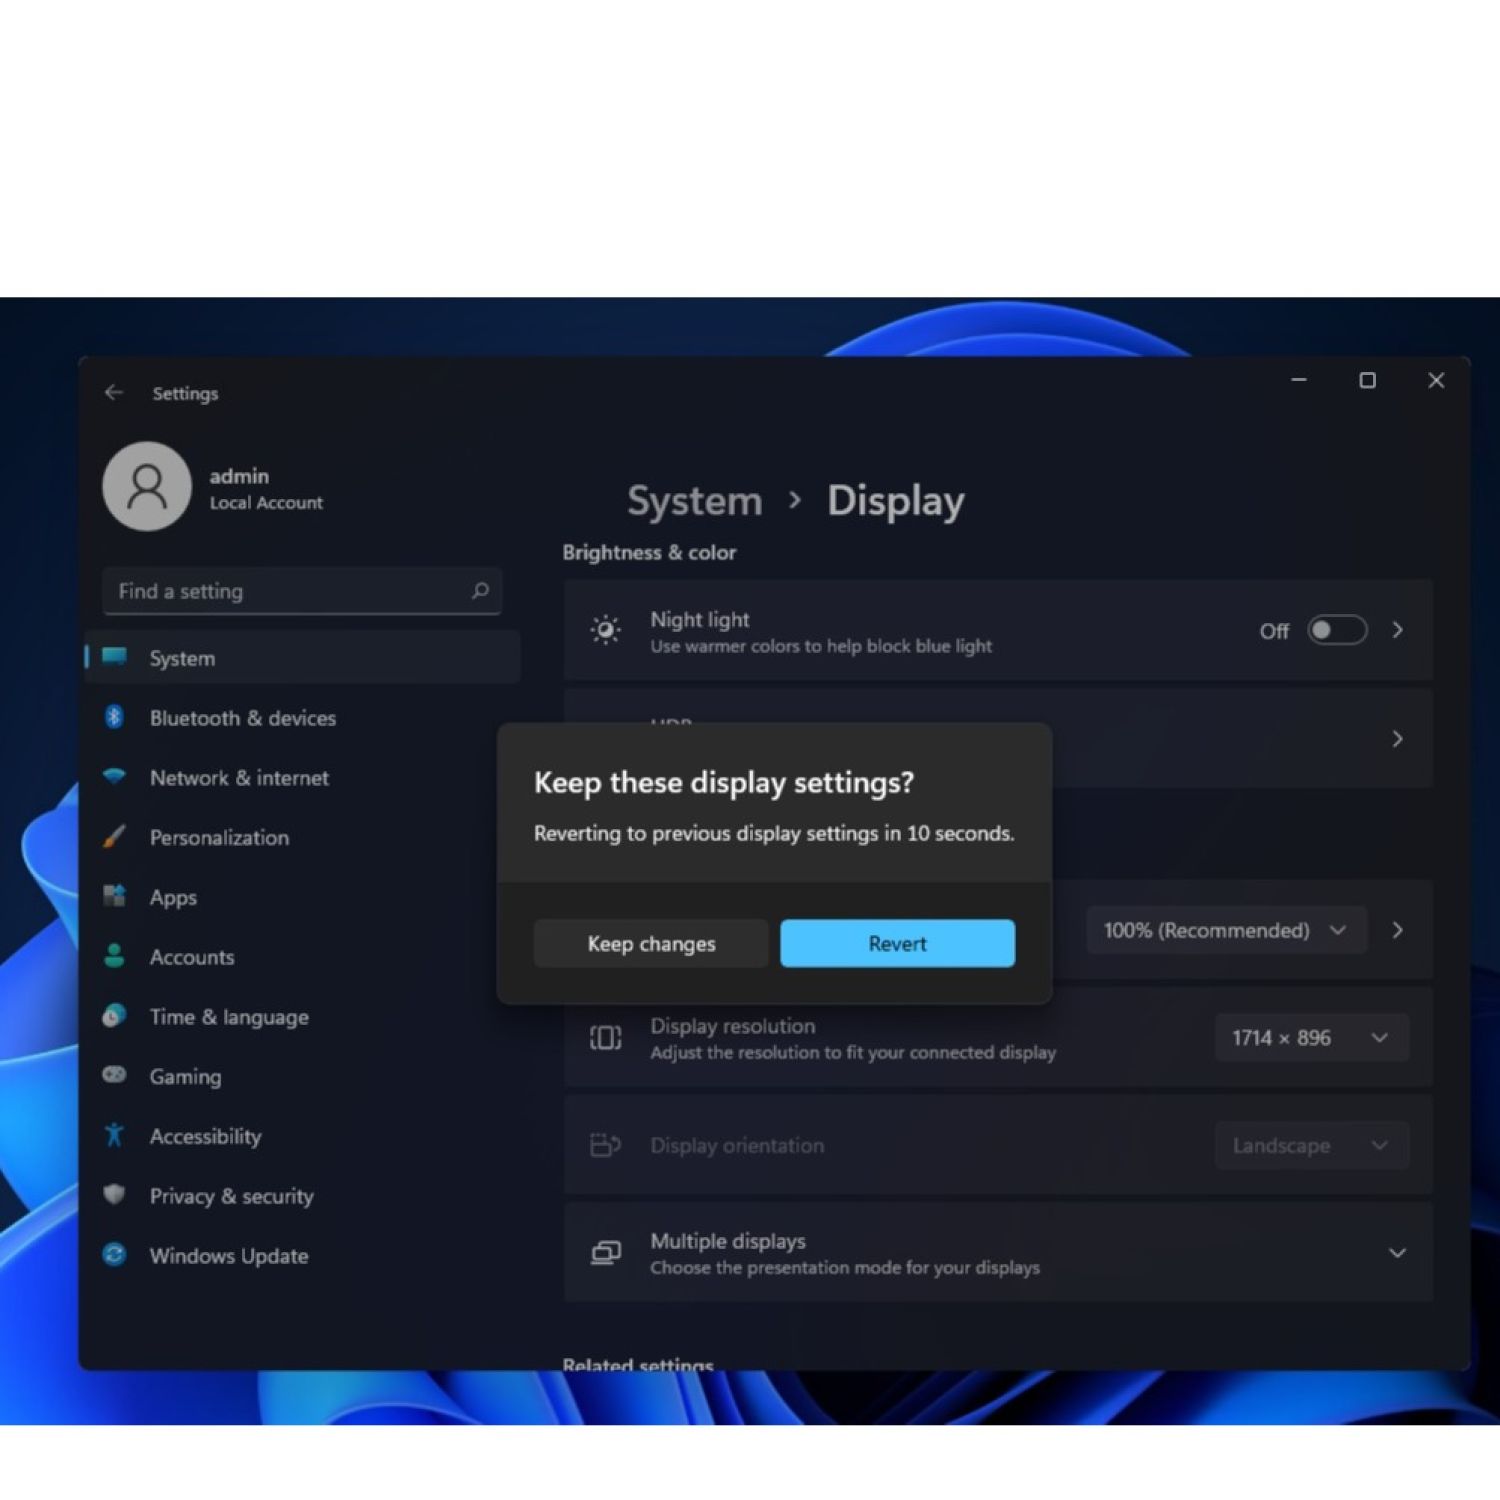
Task: Click the System breadcrumb link
Action: click(x=694, y=501)
